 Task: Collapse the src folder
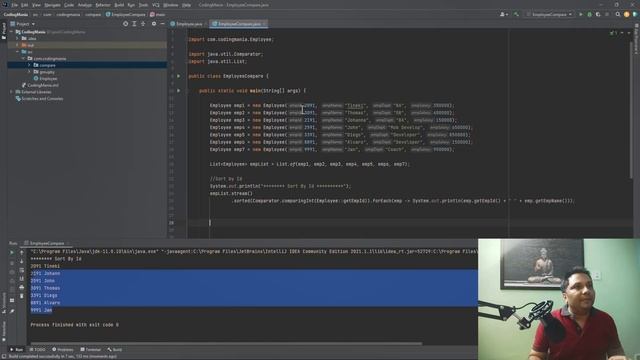click(x=18, y=52)
